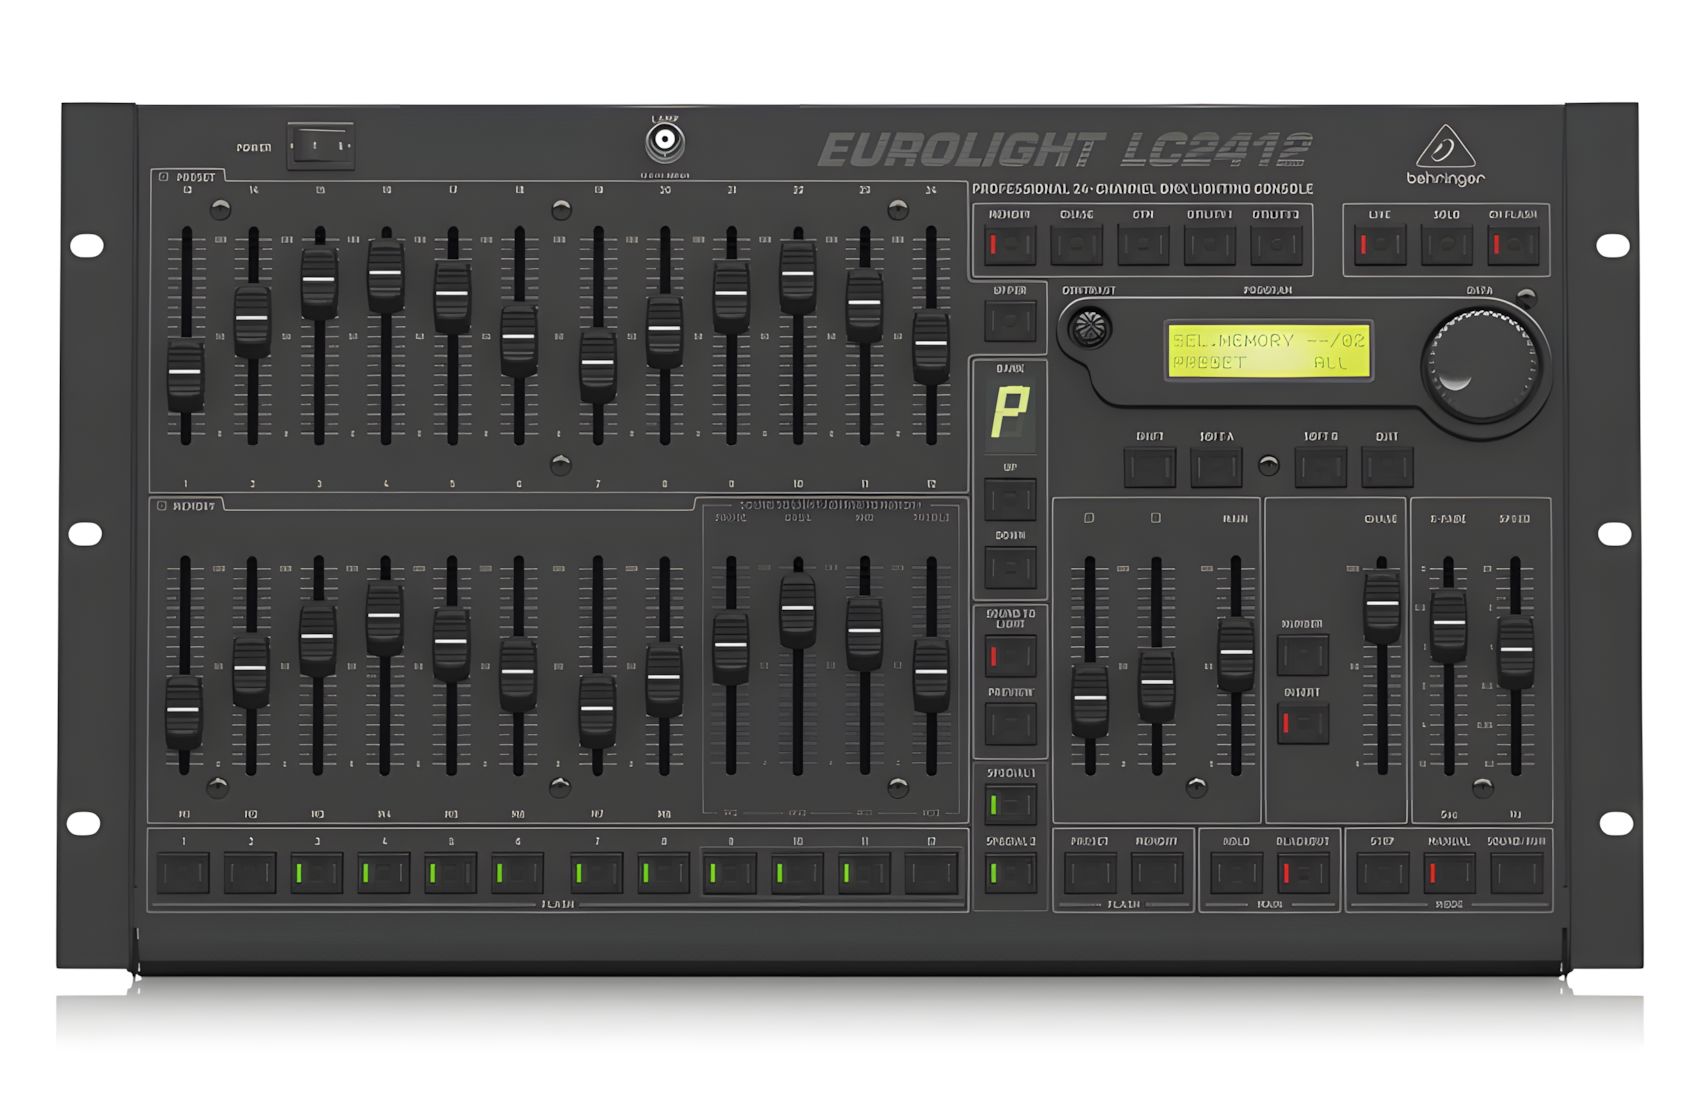Activate the MIDI mode button
Screen dimensions: 1700x1100
(x=1143, y=245)
